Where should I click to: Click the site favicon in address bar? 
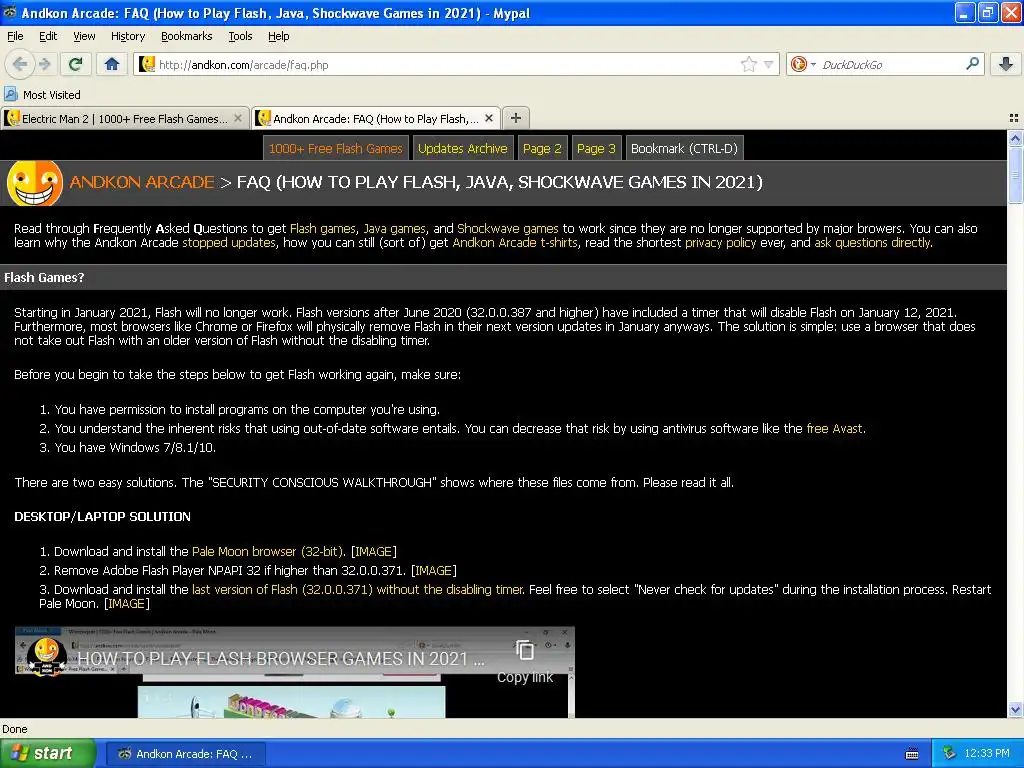pyautogui.click(x=147, y=64)
